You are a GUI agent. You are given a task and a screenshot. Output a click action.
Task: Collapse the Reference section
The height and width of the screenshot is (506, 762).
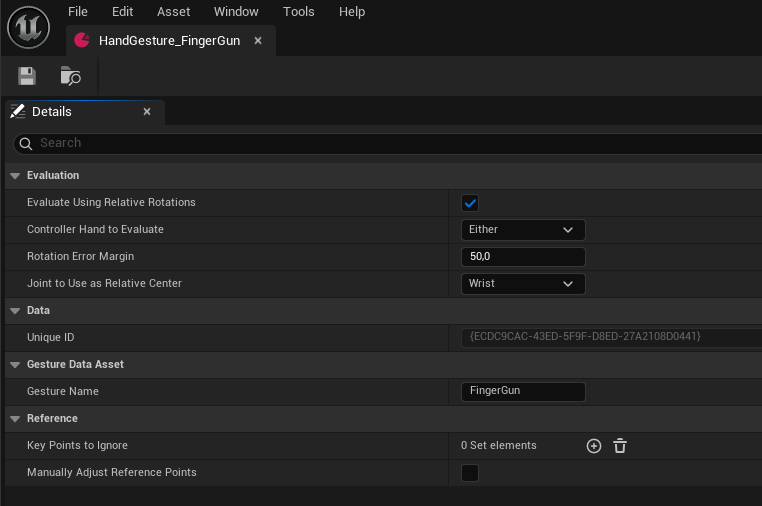point(15,419)
